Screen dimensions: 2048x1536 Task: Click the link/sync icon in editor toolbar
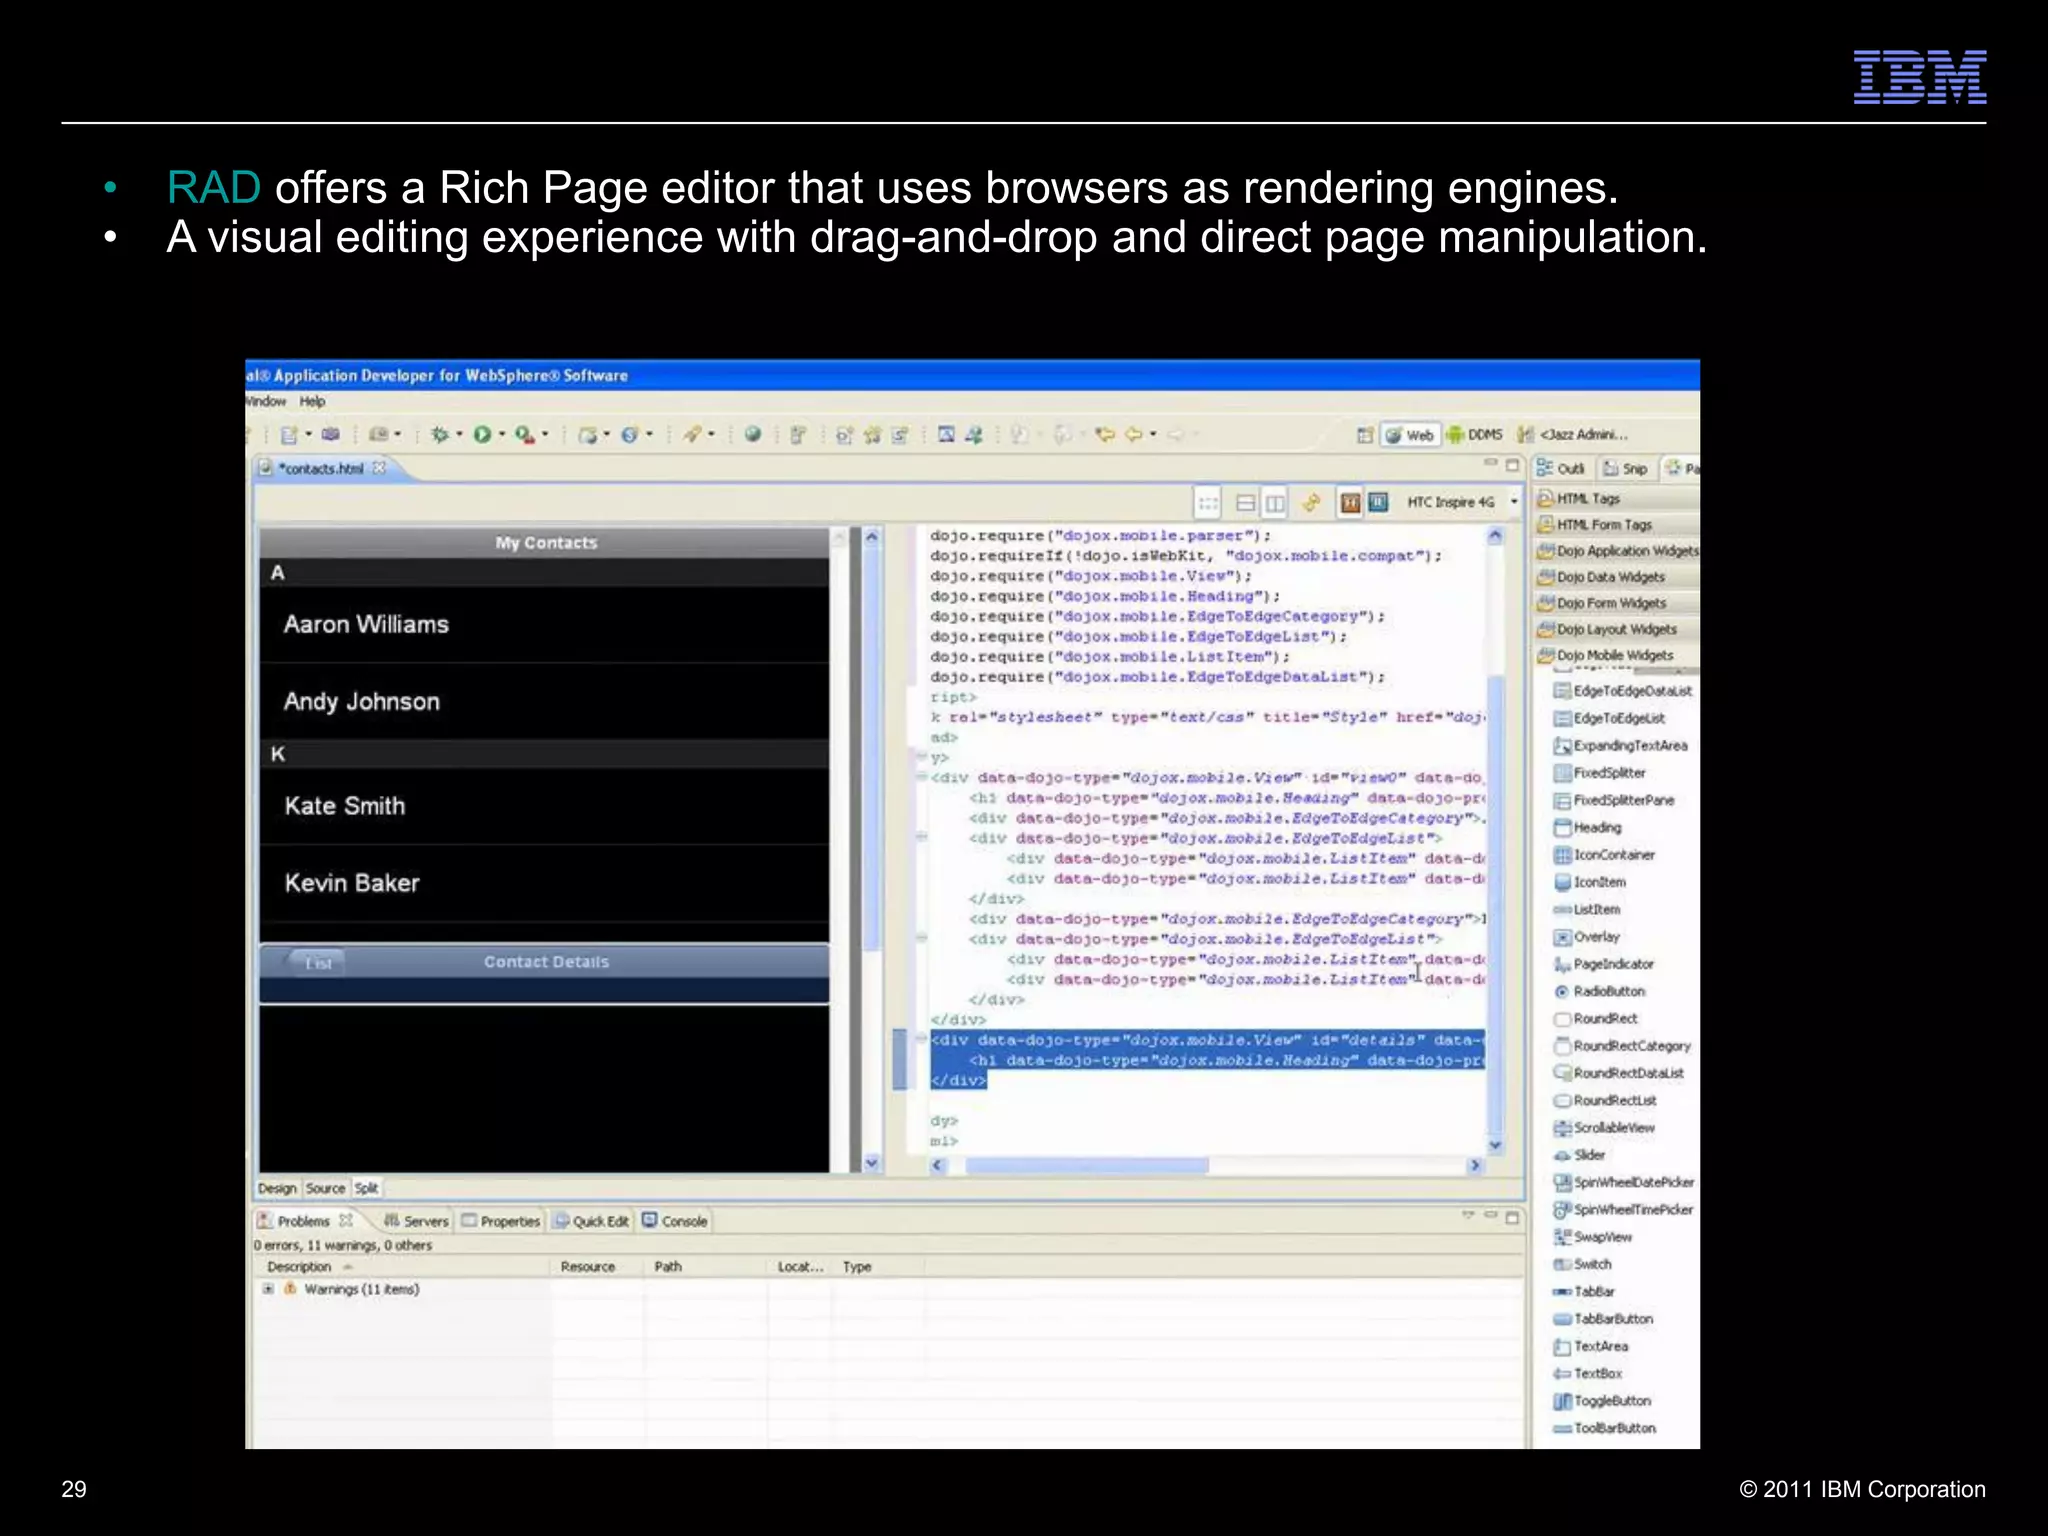pyautogui.click(x=1311, y=502)
